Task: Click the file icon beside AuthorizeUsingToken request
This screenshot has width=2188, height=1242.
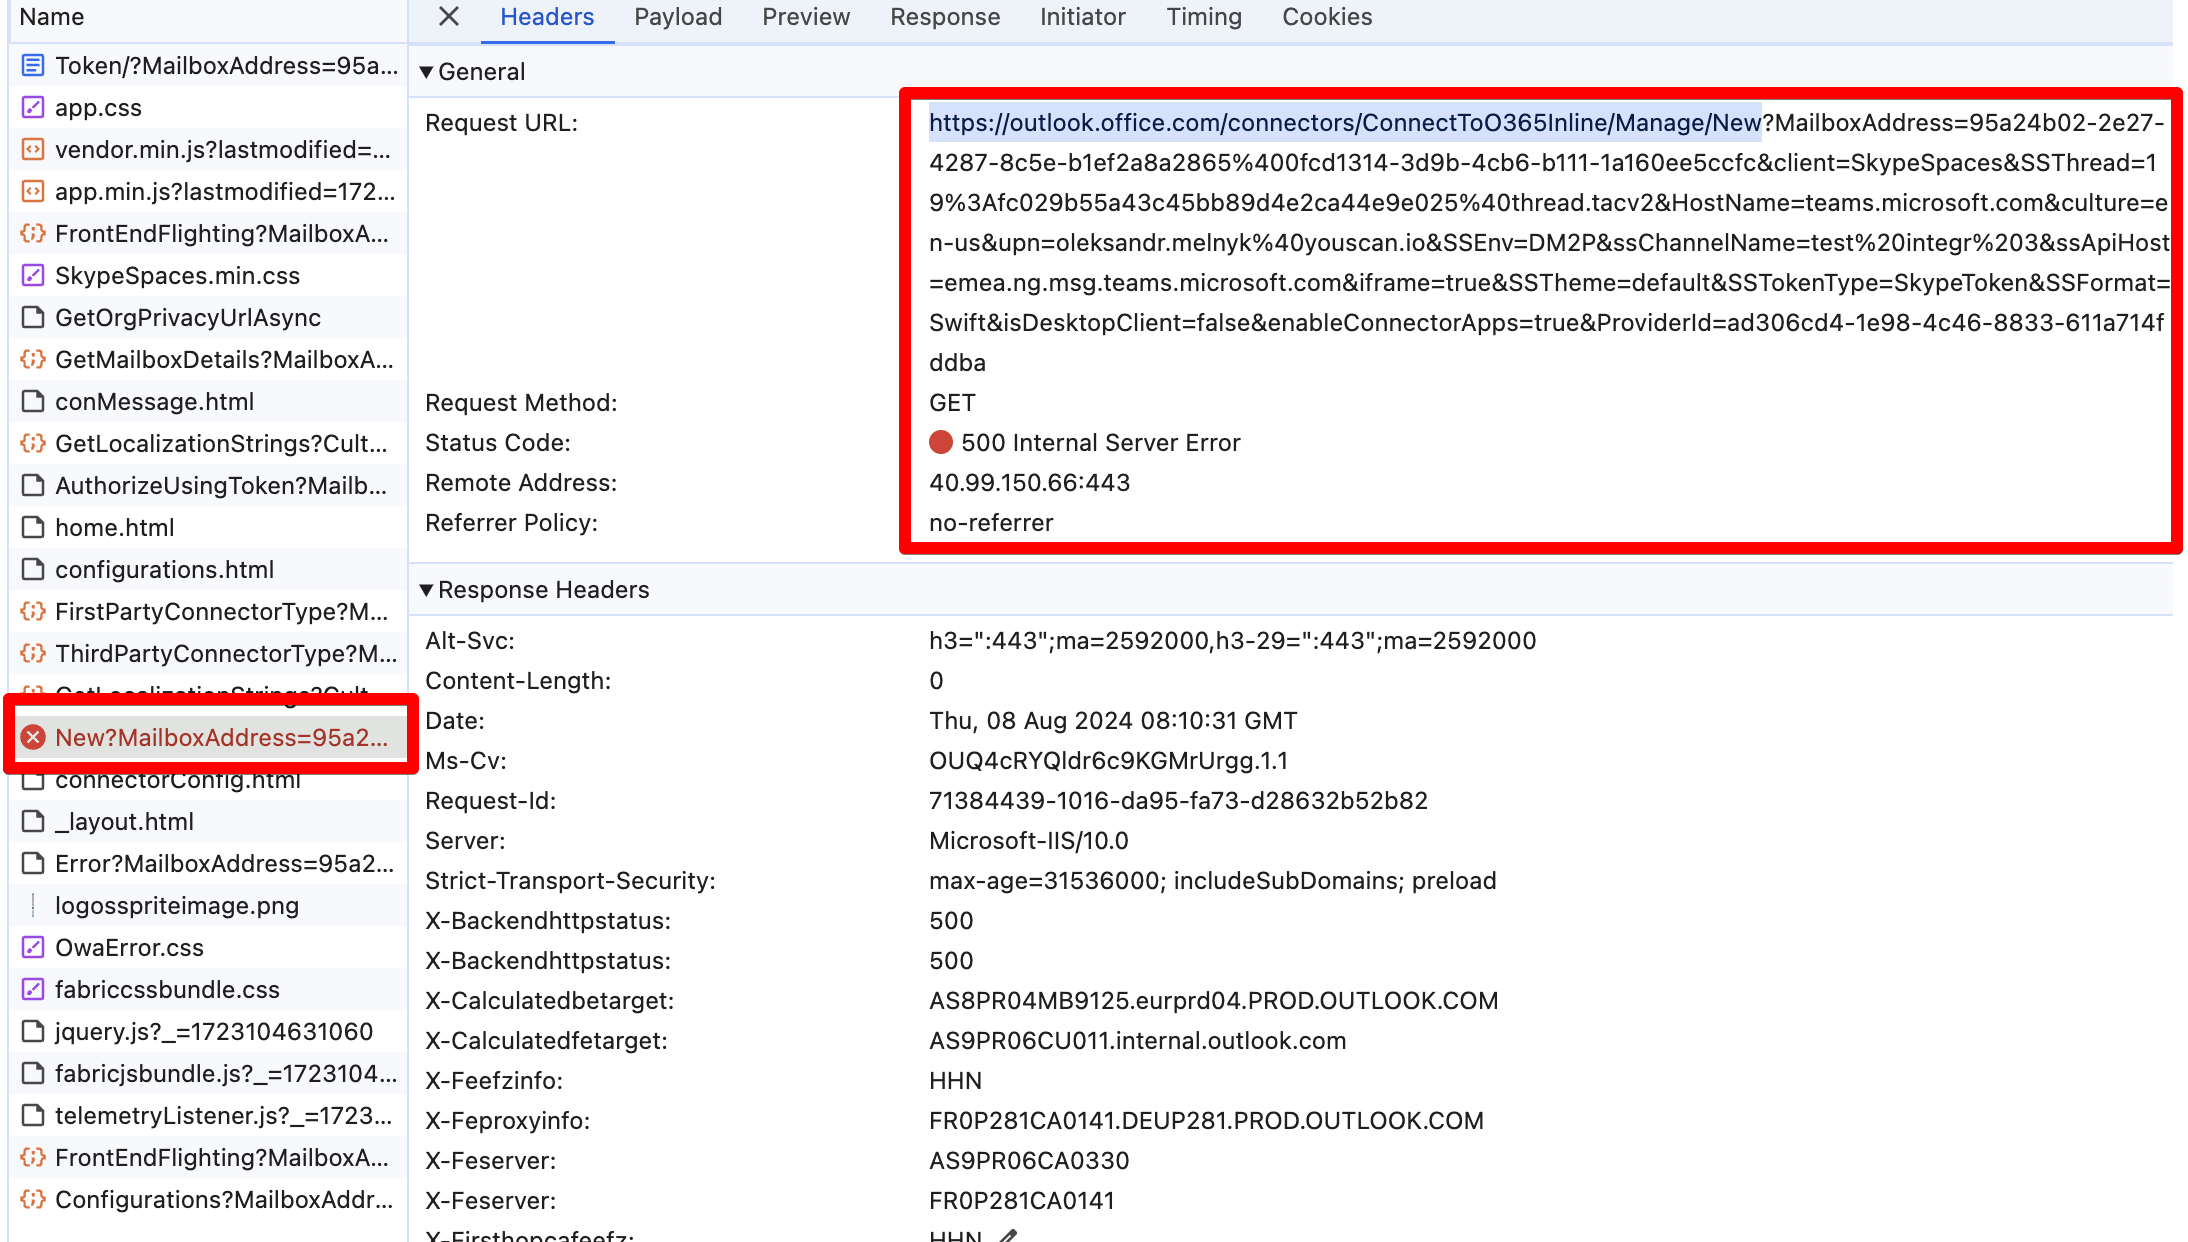Action: [33, 486]
